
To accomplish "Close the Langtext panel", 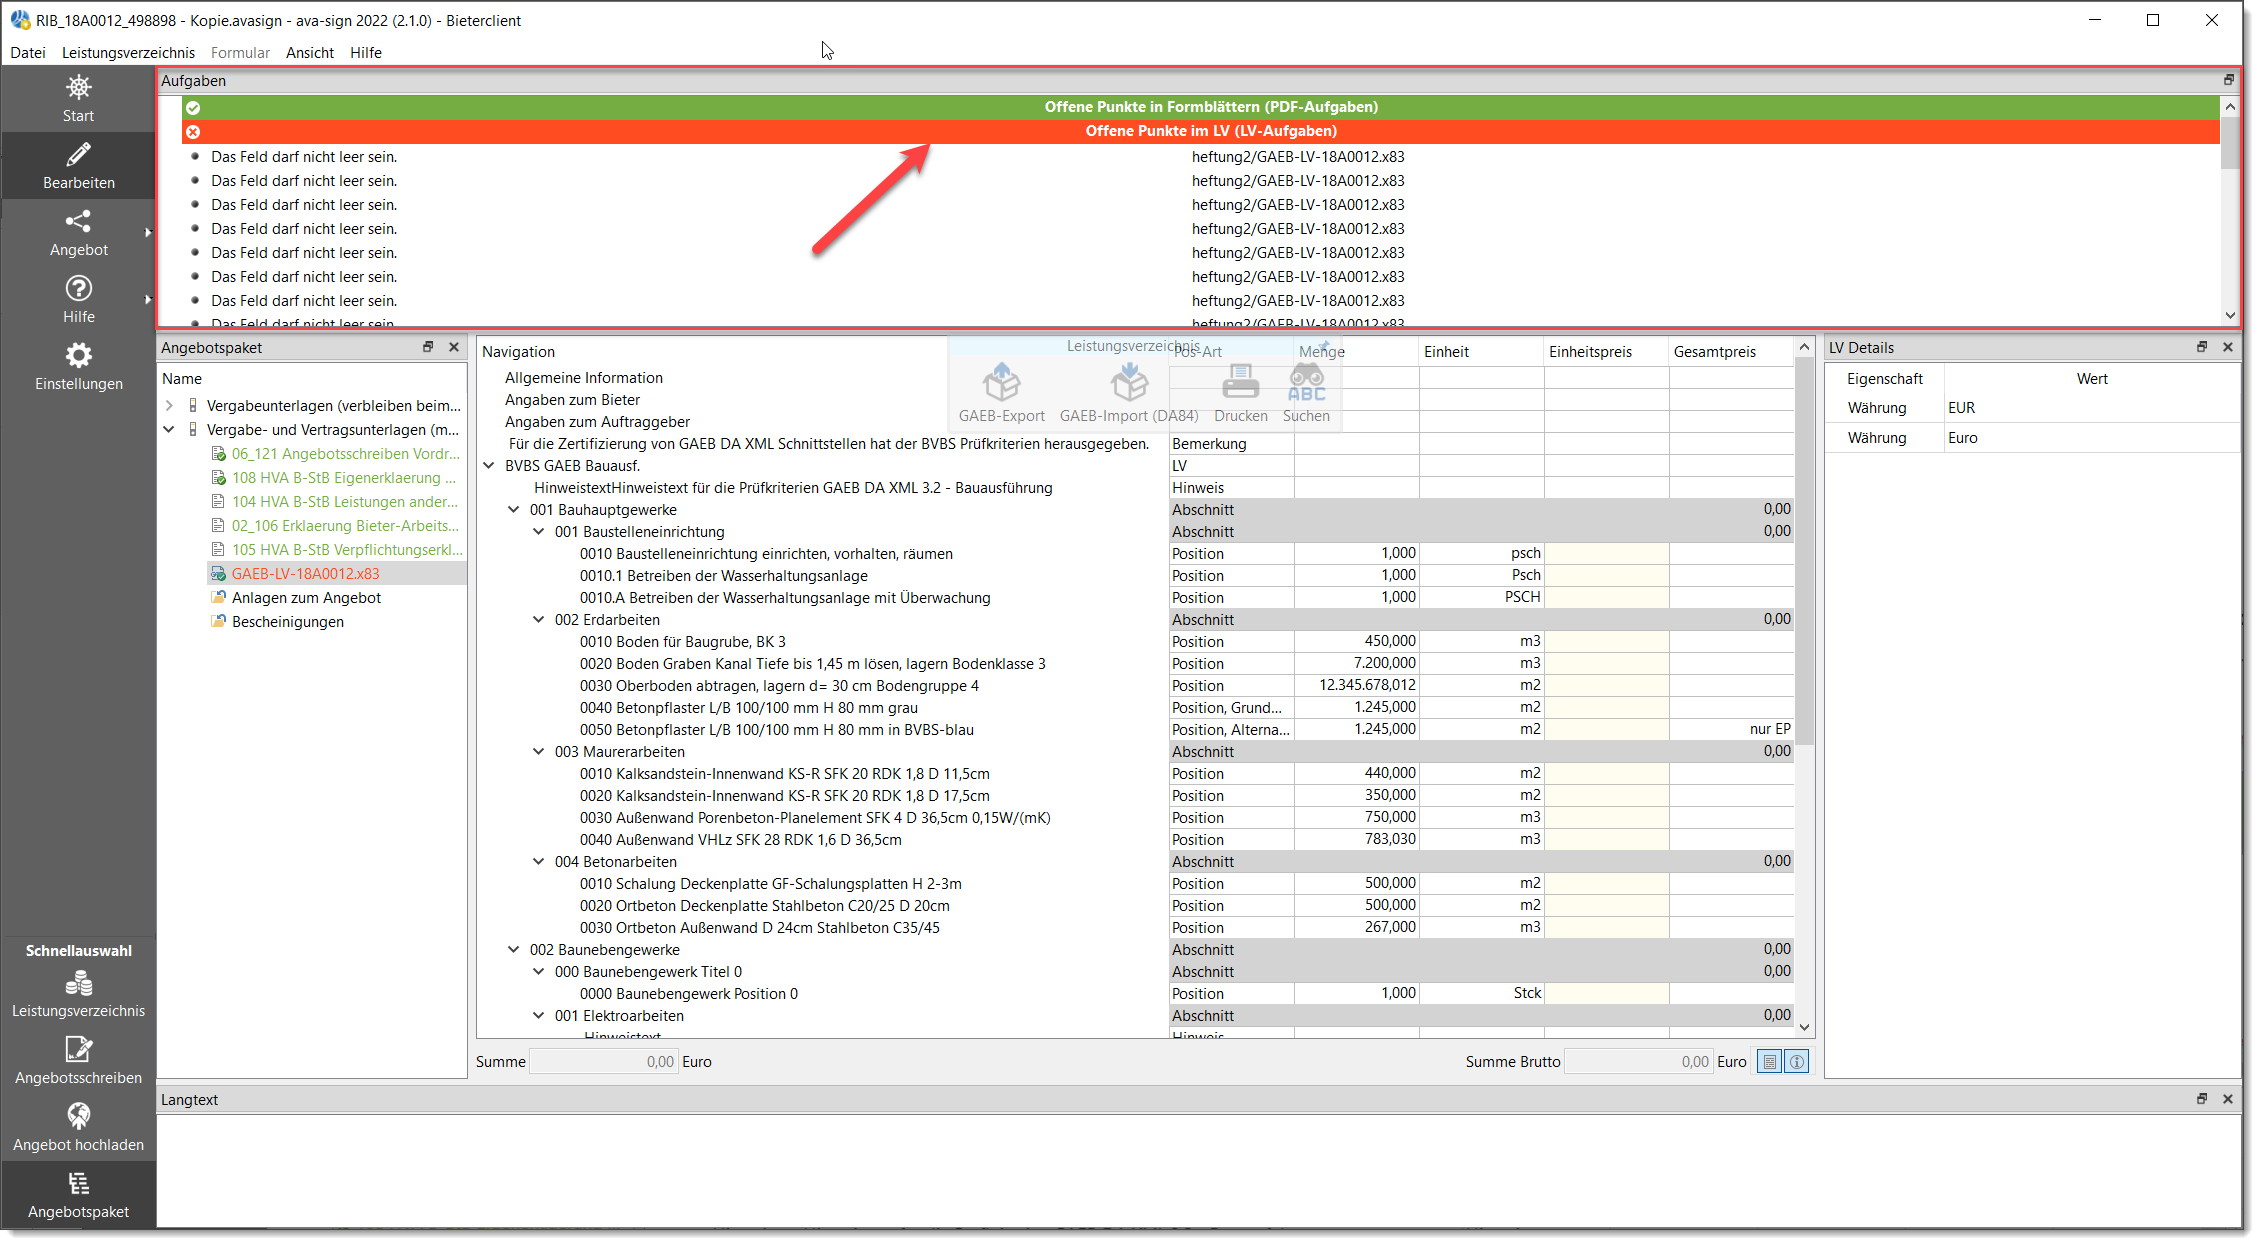I will click(x=2228, y=1099).
